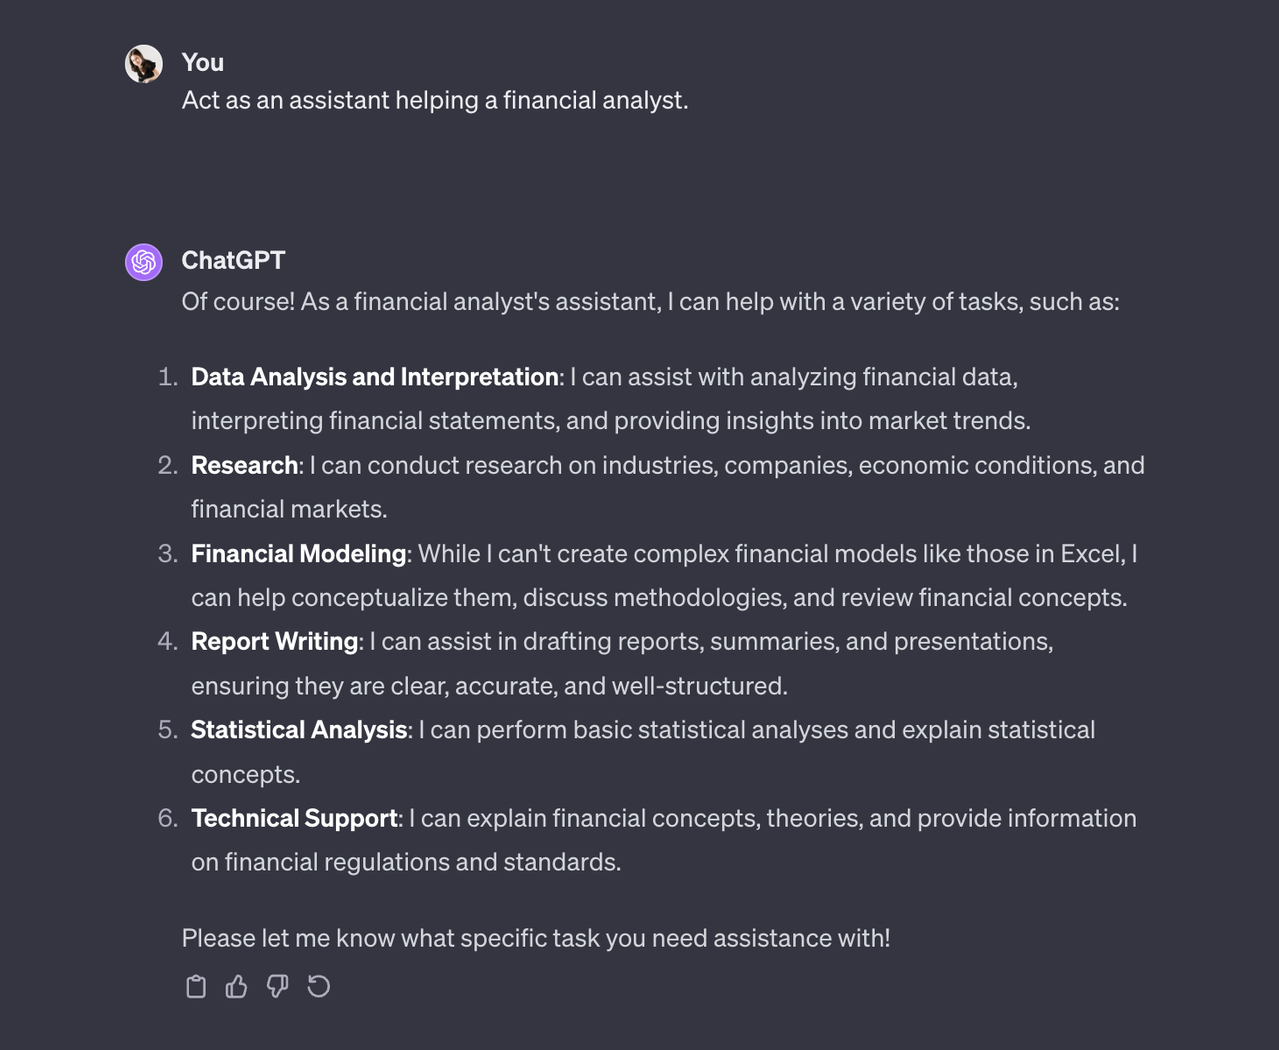1279x1050 pixels.
Task: Click the user profile avatar photo
Action: (144, 64)
